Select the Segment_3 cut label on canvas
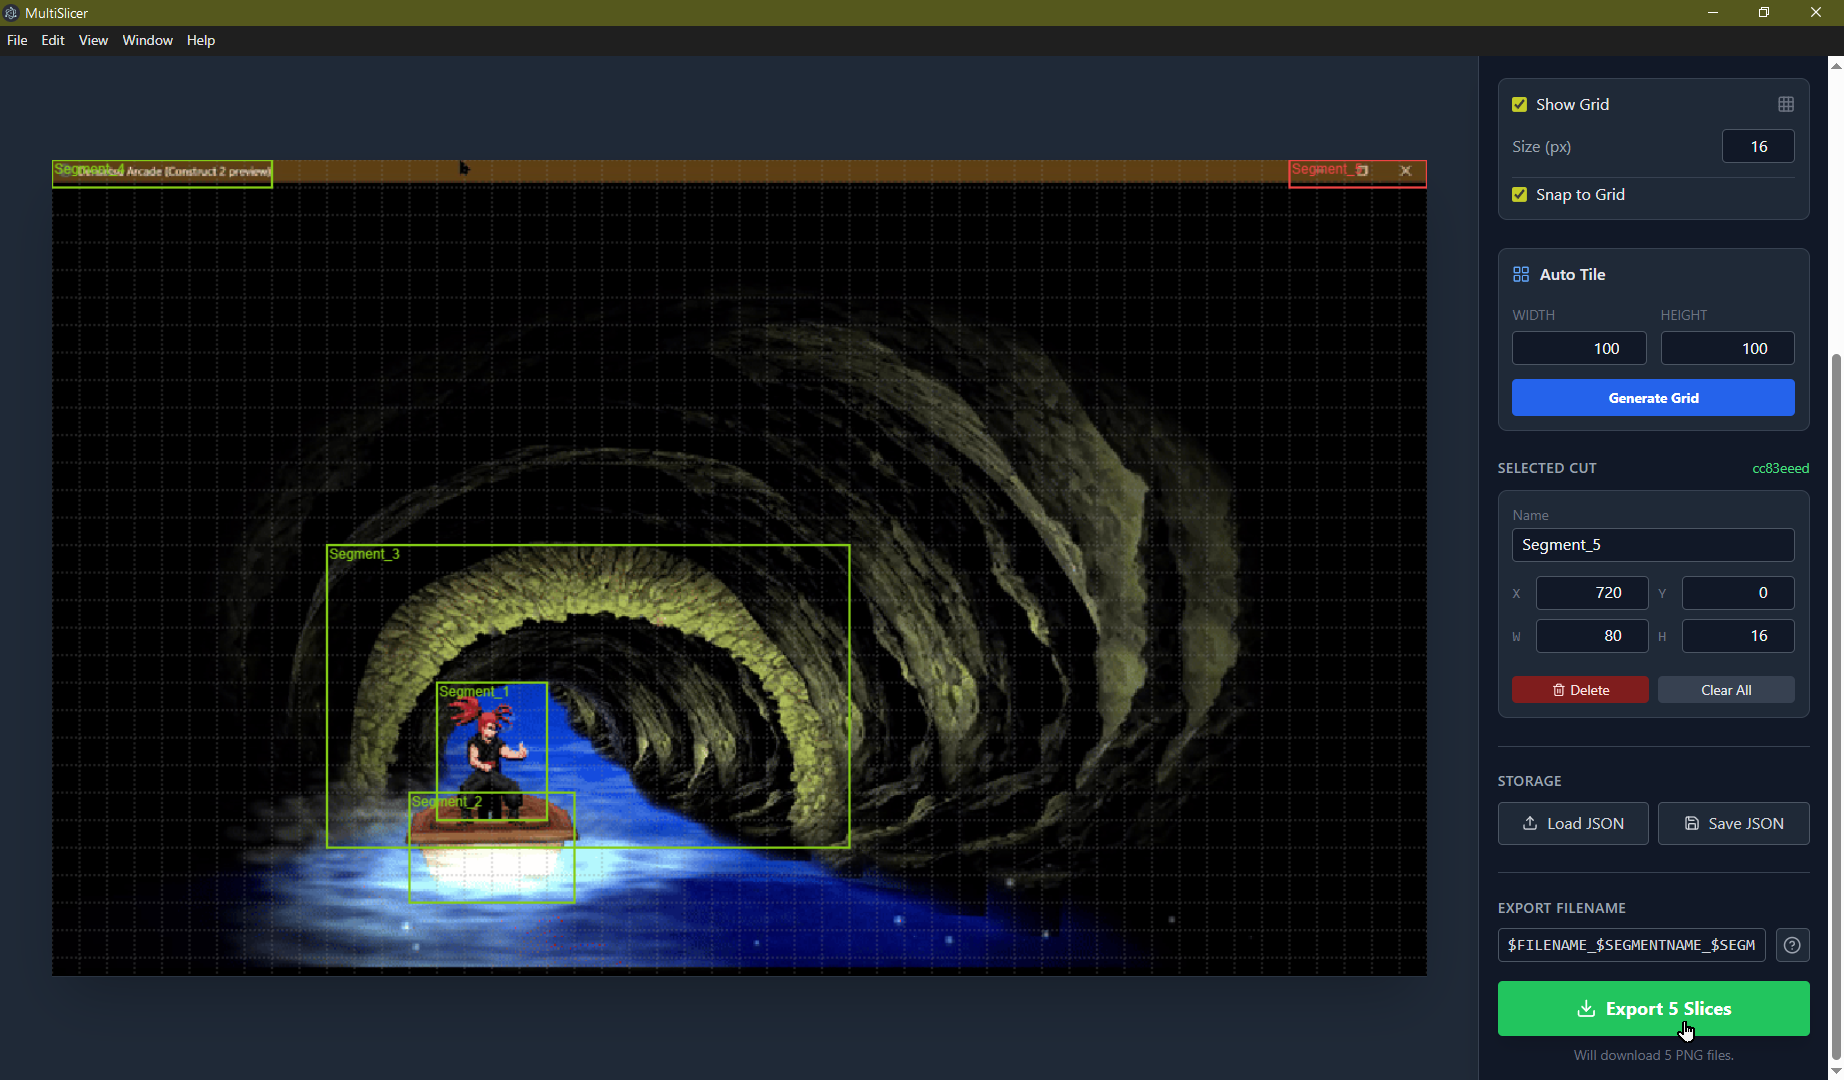 [364, 554]
